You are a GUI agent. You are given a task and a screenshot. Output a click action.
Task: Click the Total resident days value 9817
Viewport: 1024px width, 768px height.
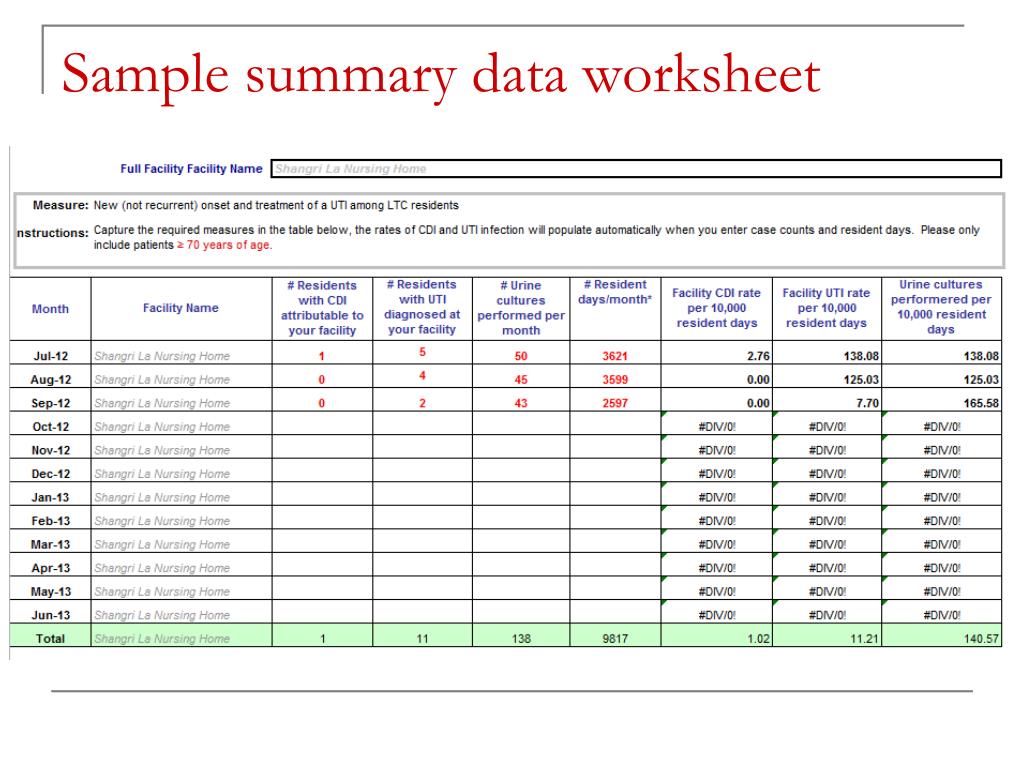click(615, 638)
